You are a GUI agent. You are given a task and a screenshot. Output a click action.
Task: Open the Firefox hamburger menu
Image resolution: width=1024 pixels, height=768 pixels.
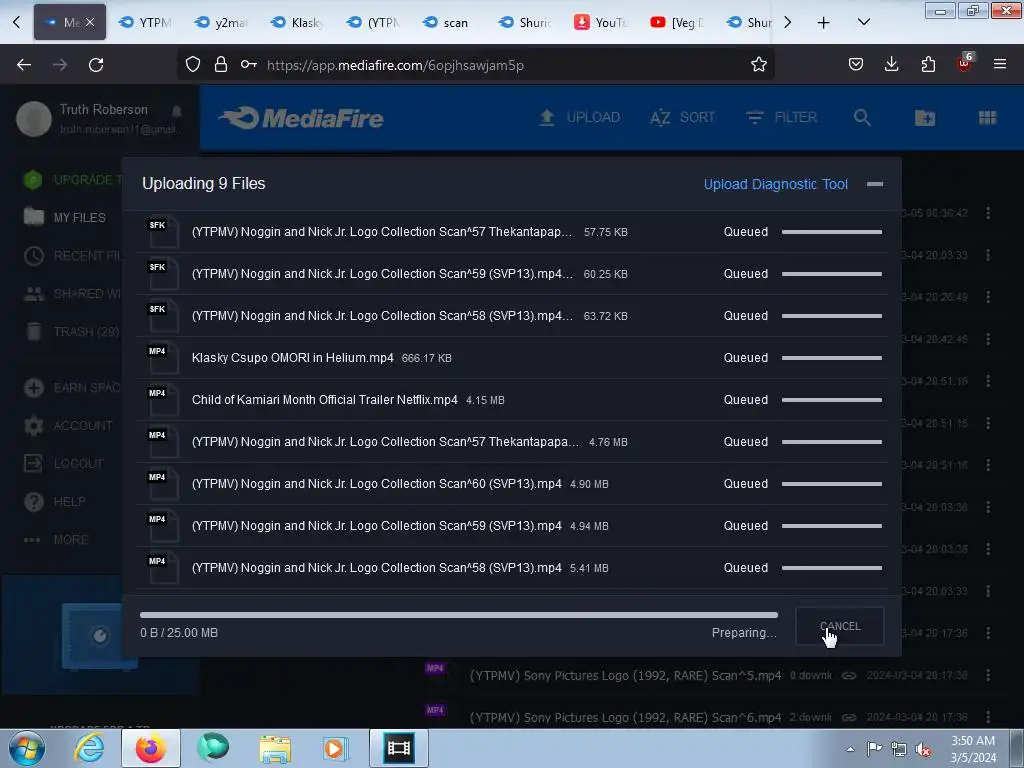coord(1000,64)
